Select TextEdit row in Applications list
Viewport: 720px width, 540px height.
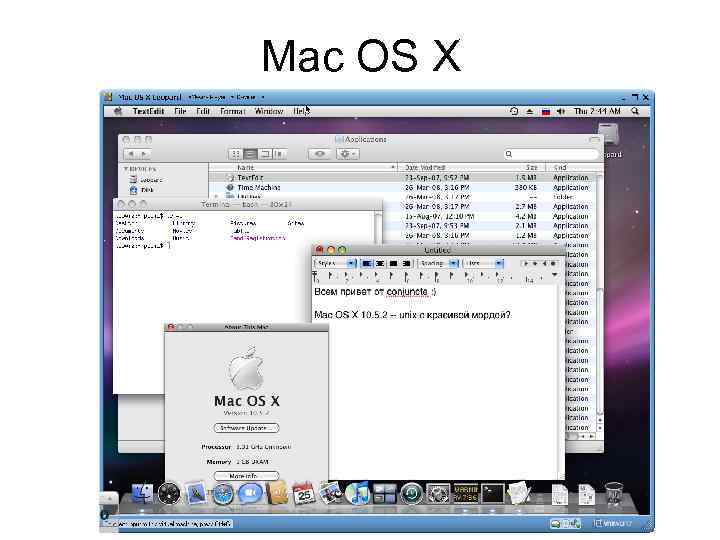(x=403, y=178)
